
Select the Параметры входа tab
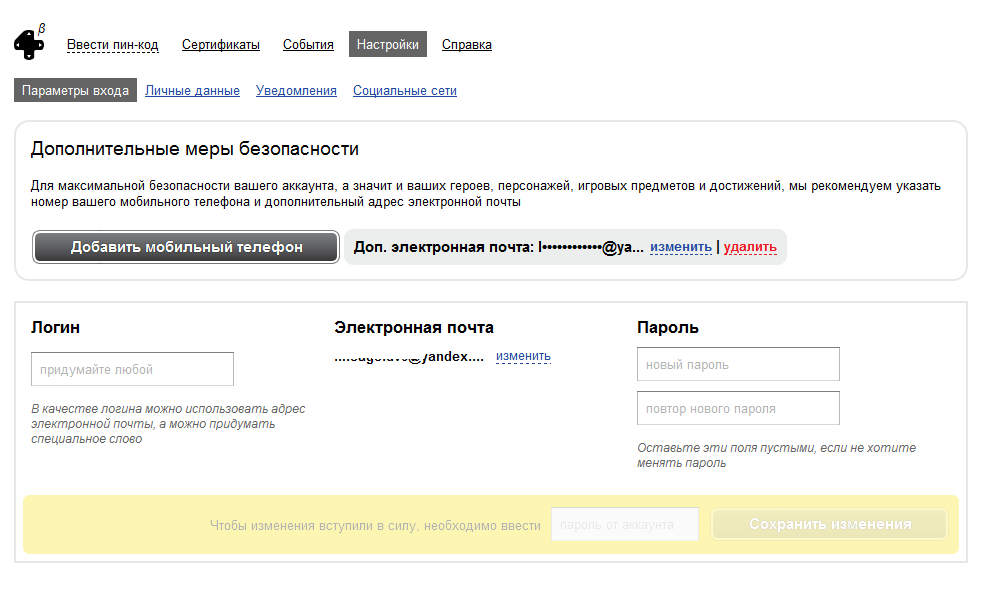pyautogui.click(x=75, y=90)
